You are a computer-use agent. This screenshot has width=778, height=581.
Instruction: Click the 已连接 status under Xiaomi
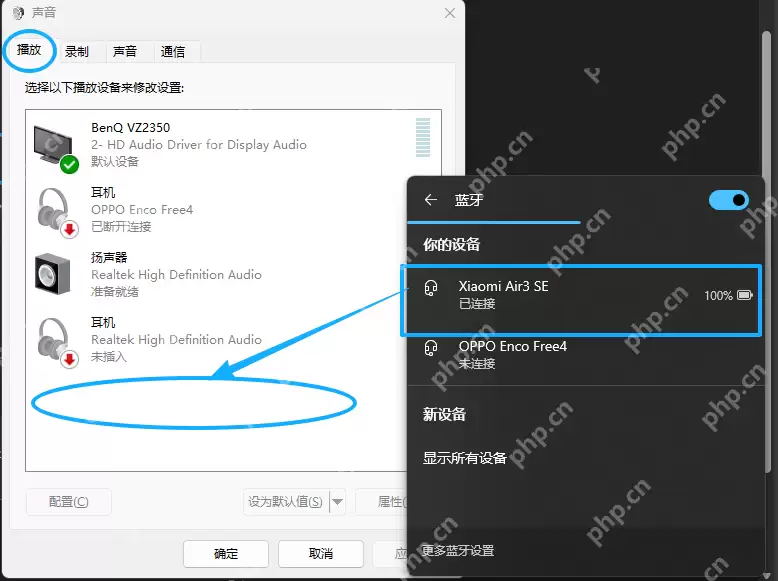pos(477,304)
